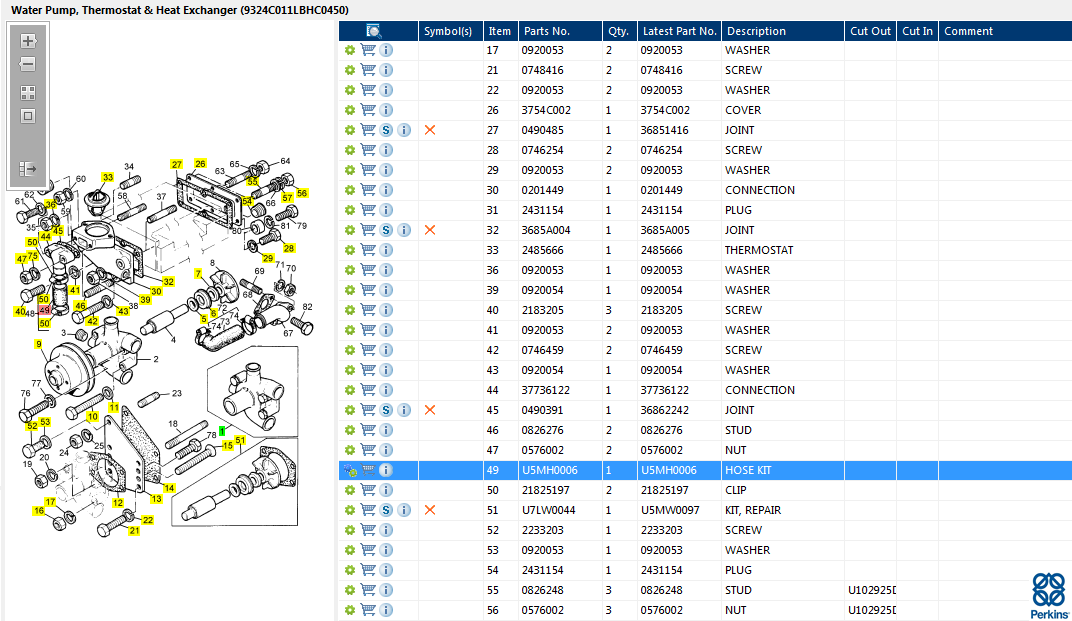Click the single square fit-view icon
Viewport: 1072px width, 621px height.
click(28, 116)
